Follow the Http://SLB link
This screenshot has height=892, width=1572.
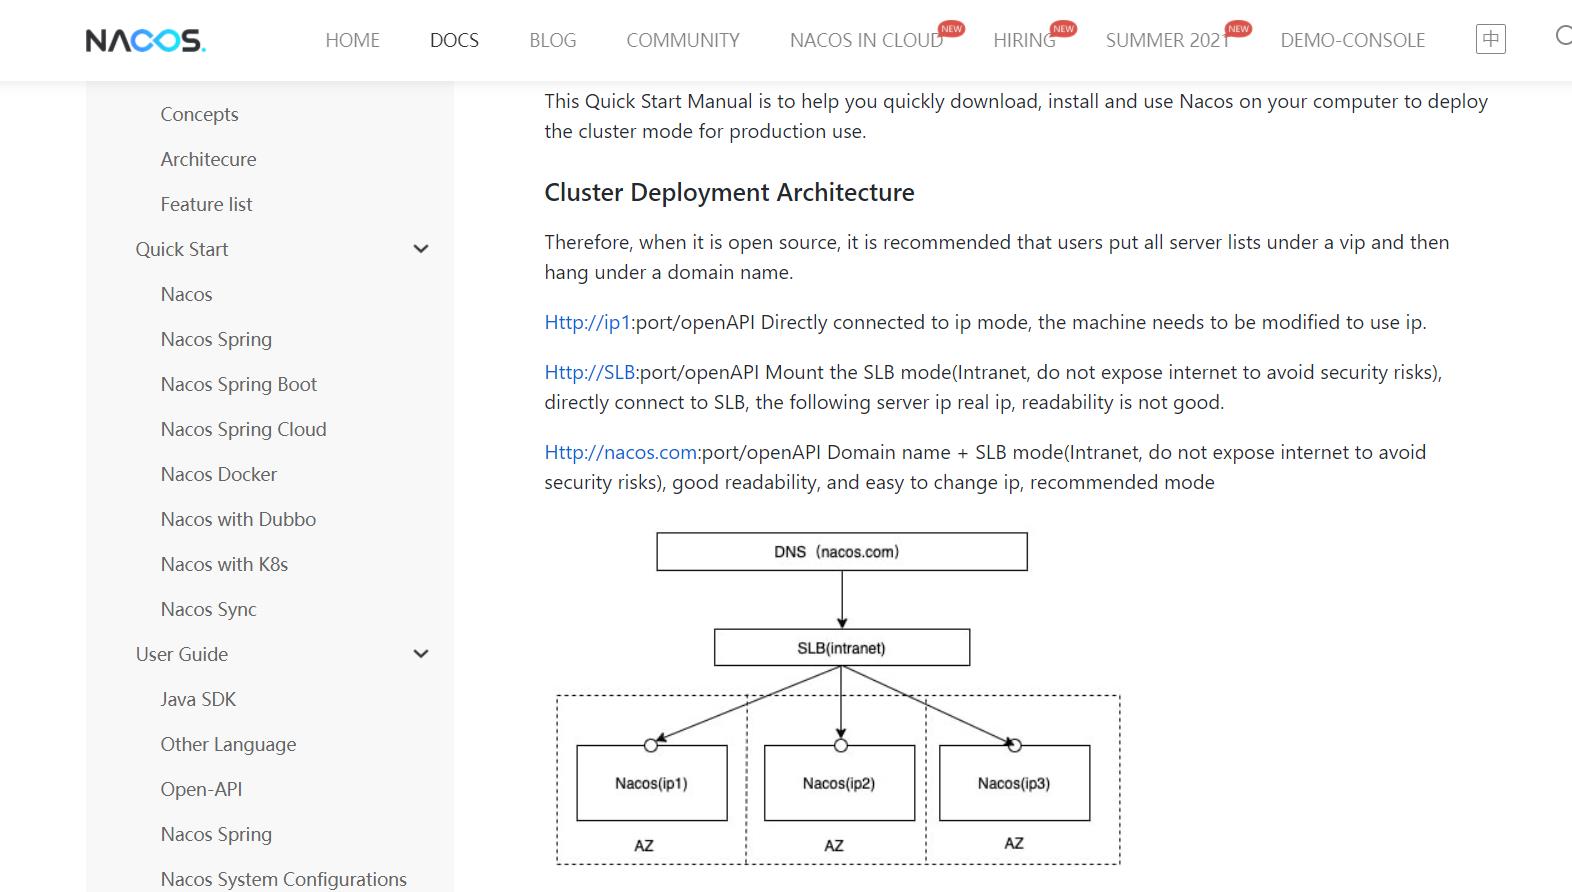point(590,372)
